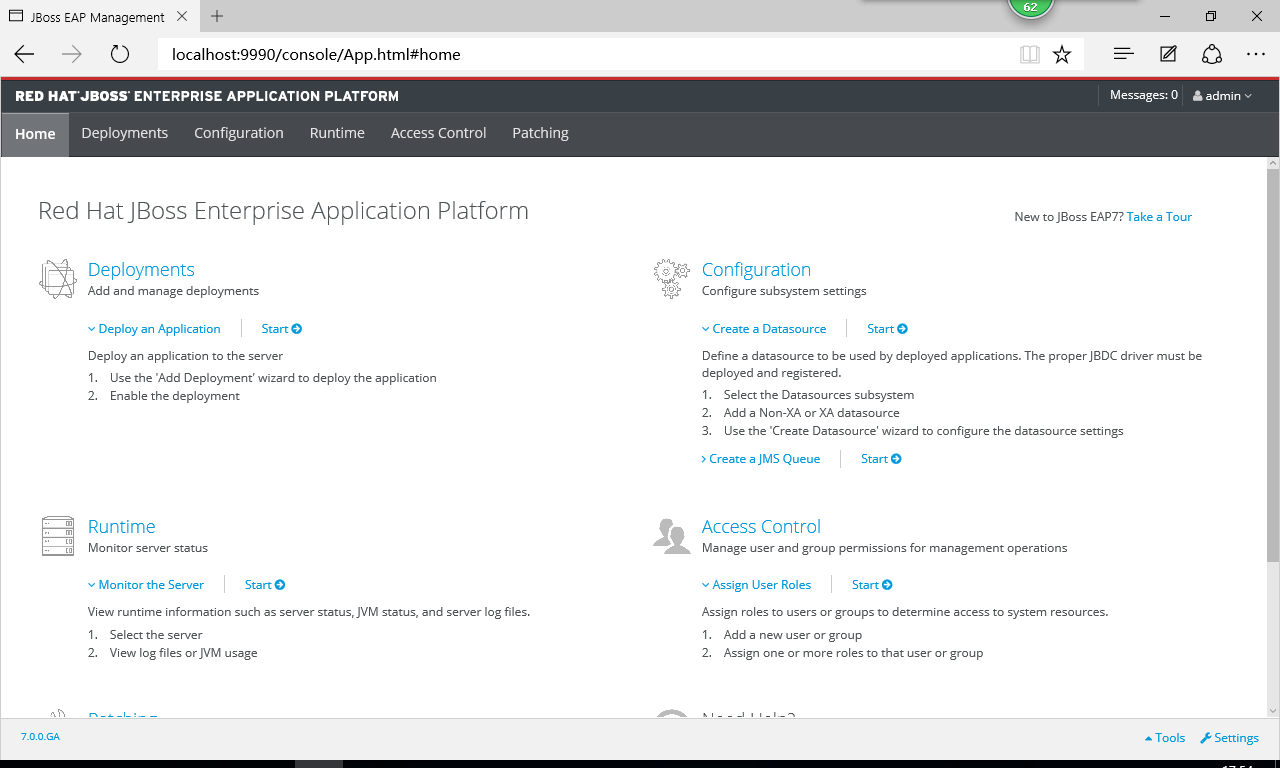Open the admin user dropdown

1222,96
